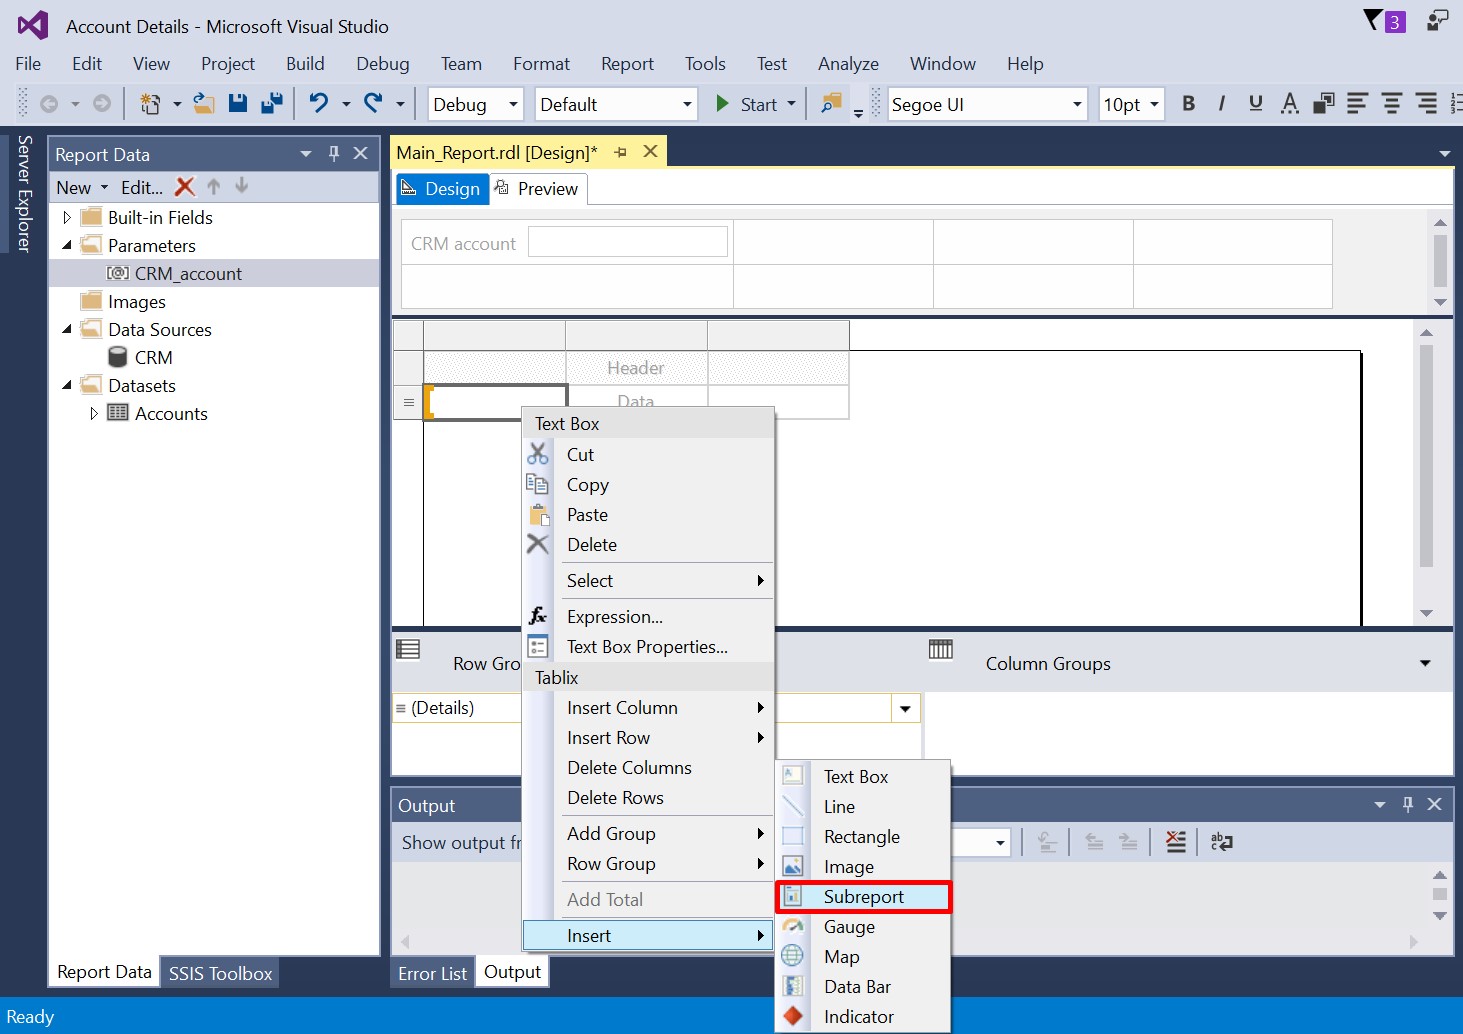
Task: Click the Undo arrow icon
Action: pos(319,103)
